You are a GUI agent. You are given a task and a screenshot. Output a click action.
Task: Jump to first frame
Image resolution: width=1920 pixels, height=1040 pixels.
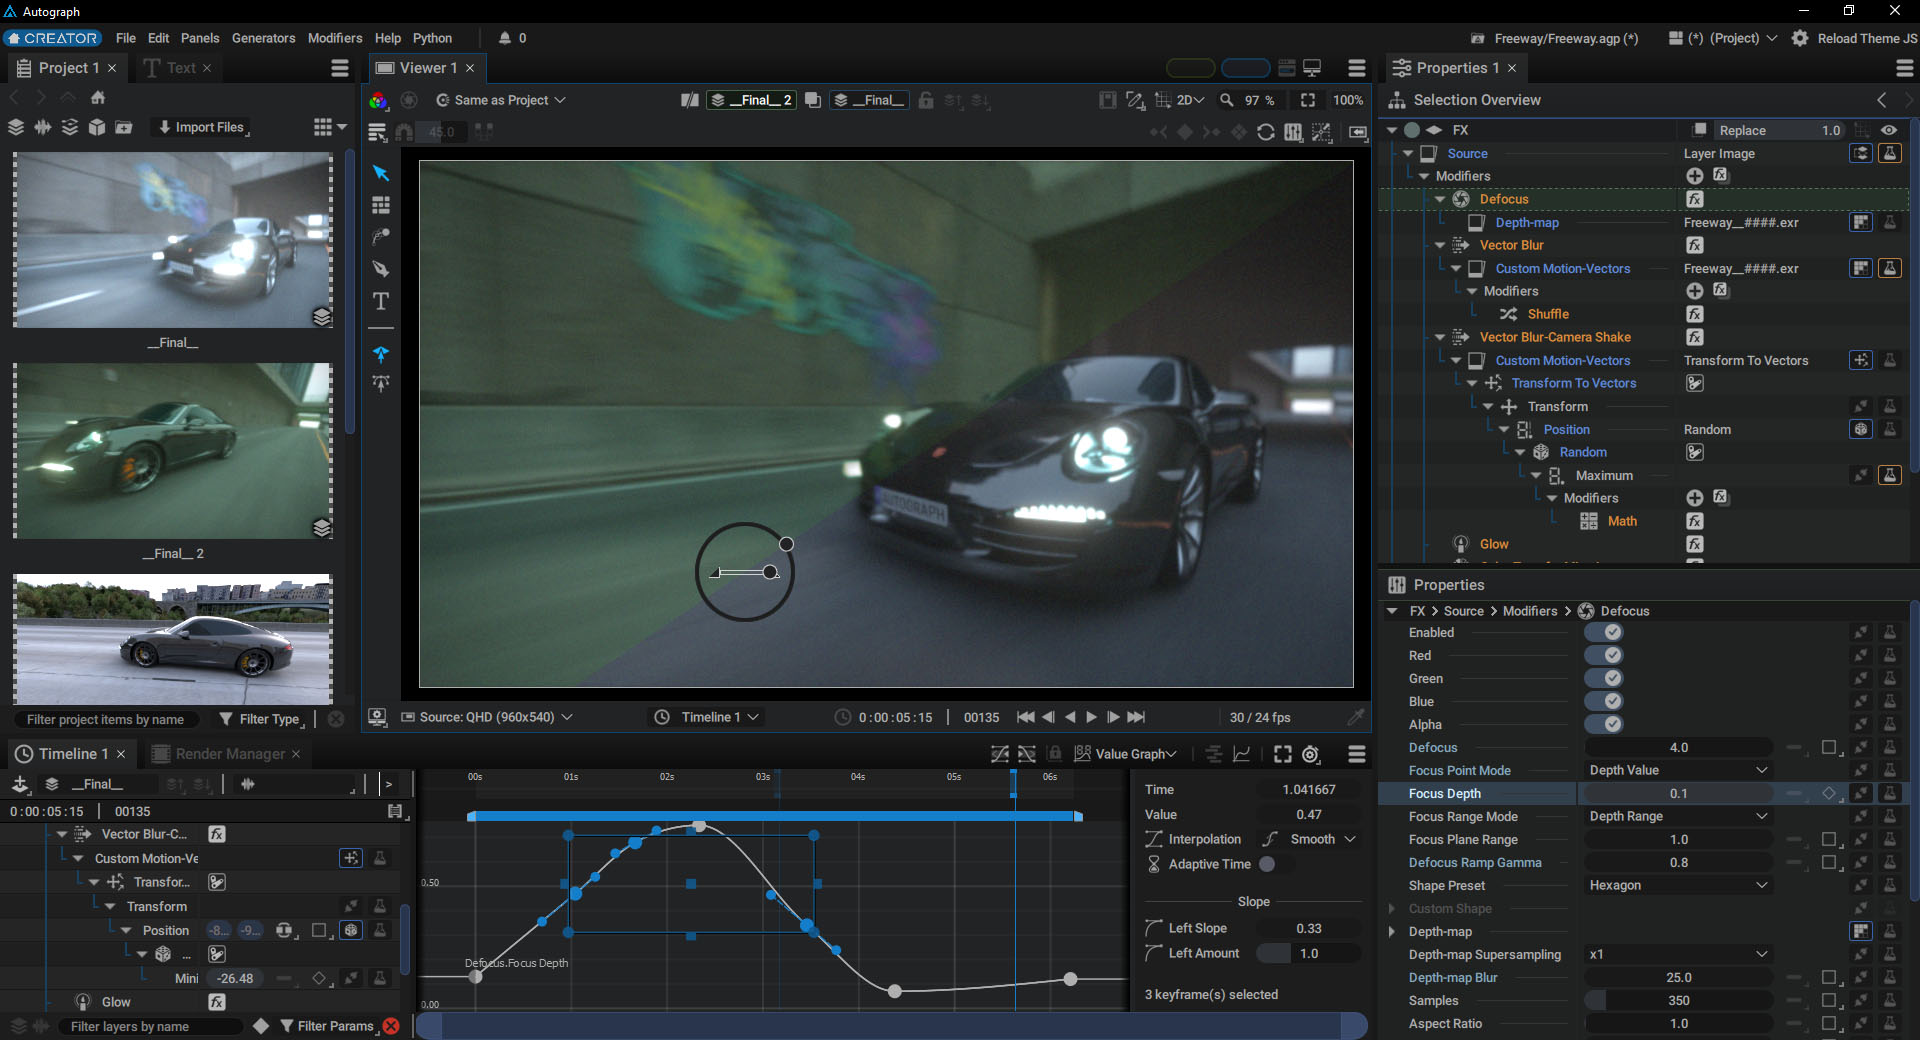tap(1025, 717)
